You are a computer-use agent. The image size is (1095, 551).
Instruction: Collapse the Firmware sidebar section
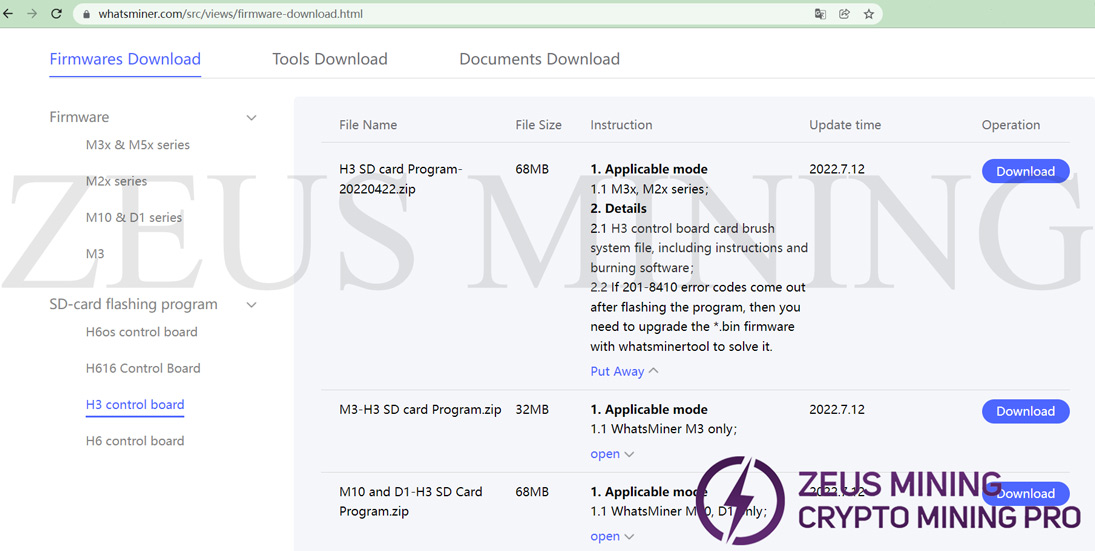pos(251,118)
